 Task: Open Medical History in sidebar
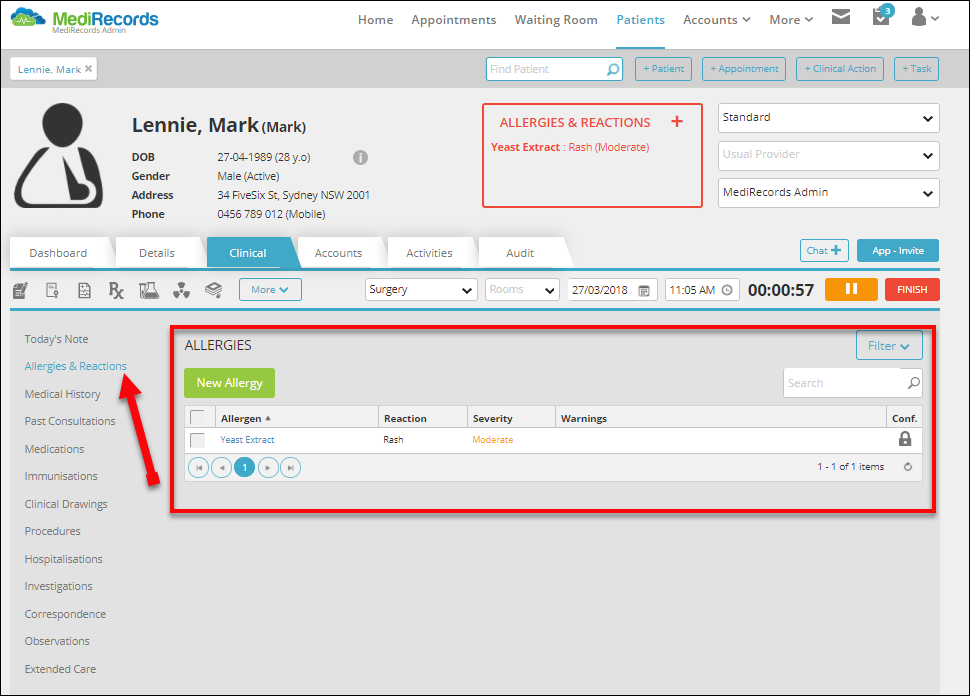tap(62, 394)
